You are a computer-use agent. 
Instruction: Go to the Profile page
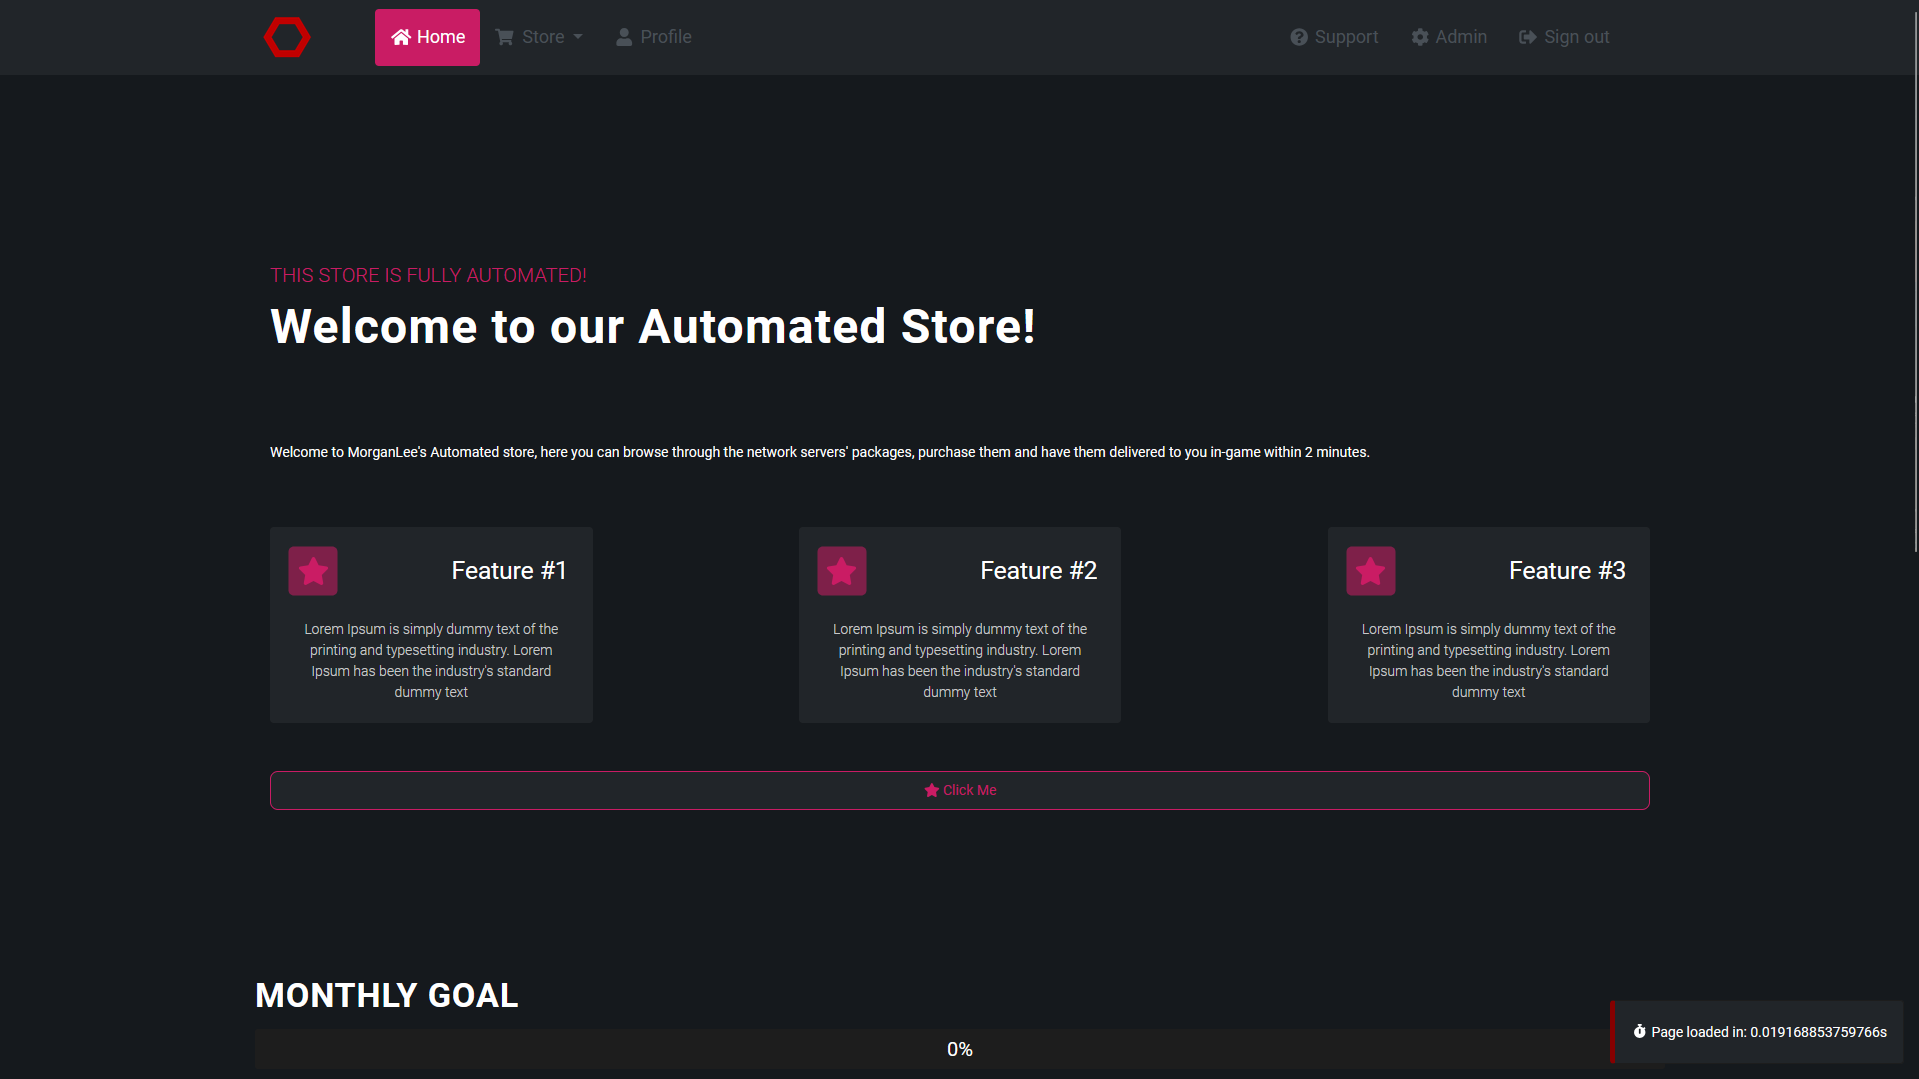click(654, 37)
